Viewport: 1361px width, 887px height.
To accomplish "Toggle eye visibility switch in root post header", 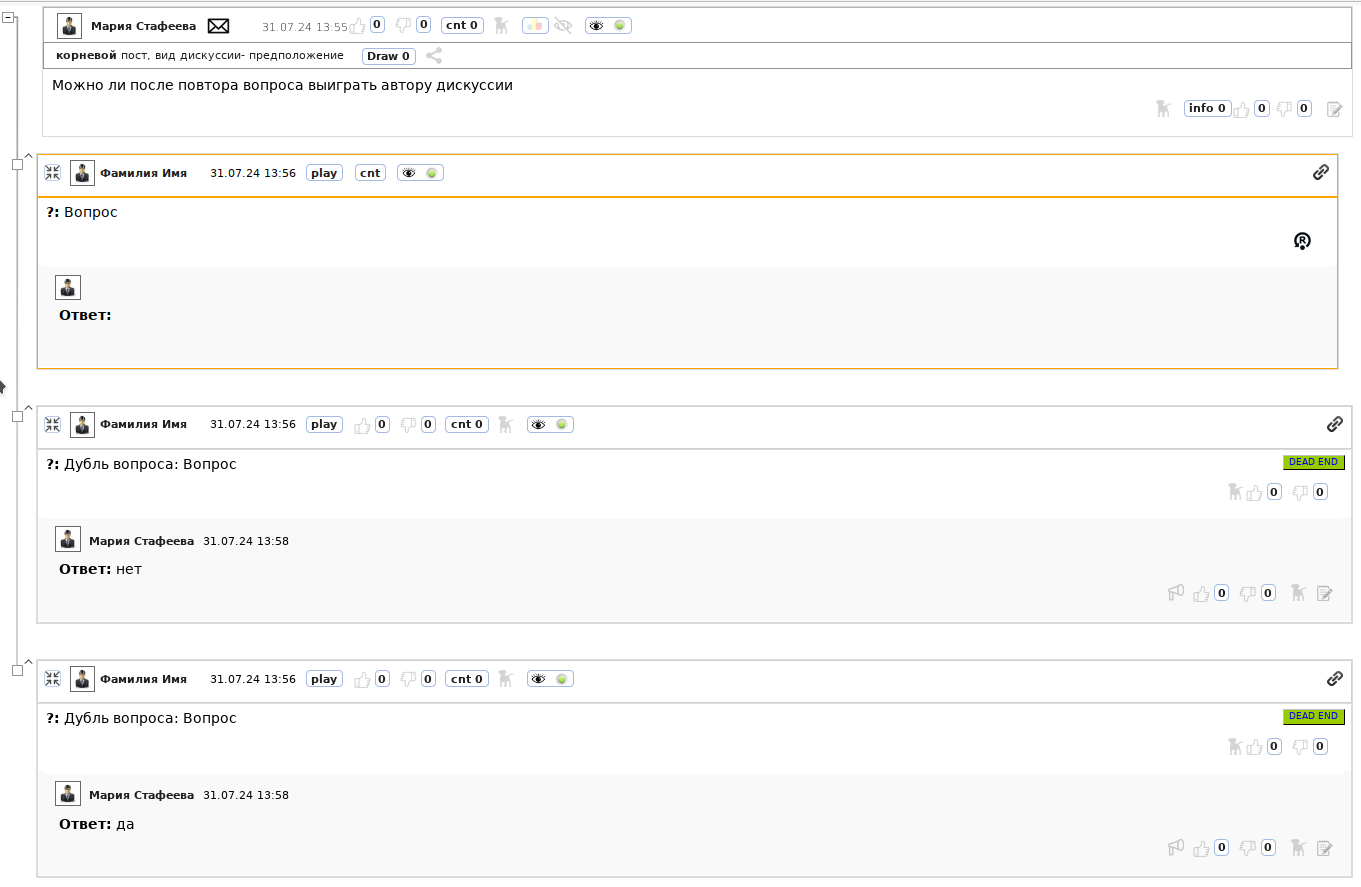I will (608, 26).
